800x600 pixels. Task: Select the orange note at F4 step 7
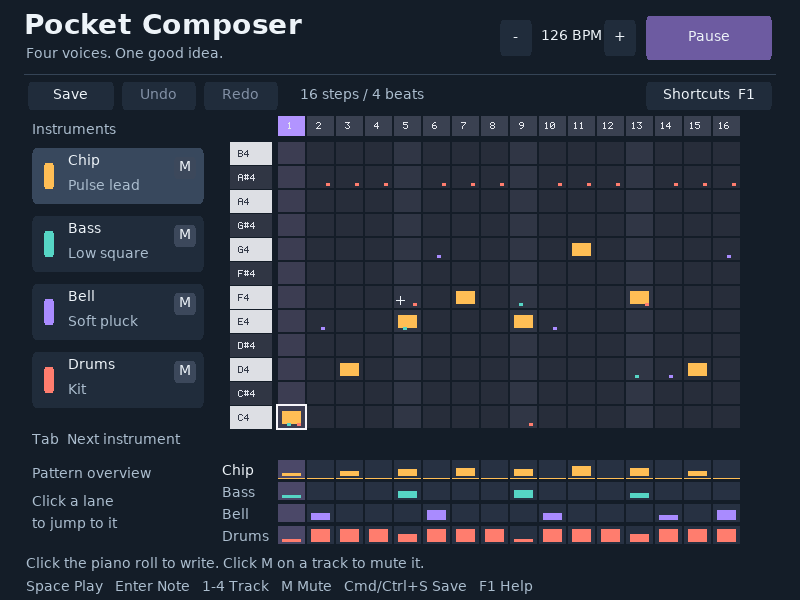(465, 297)
